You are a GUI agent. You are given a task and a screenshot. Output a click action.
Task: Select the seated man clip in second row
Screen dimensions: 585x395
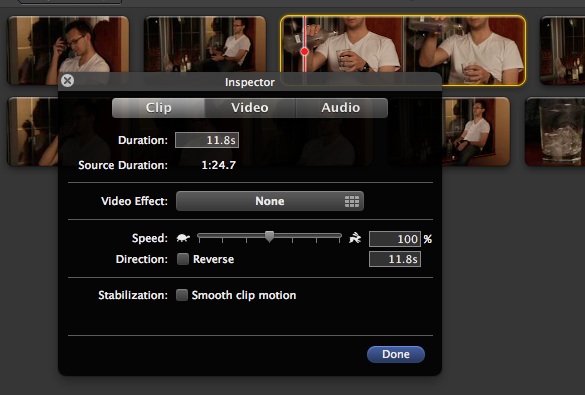coord(476,131)
